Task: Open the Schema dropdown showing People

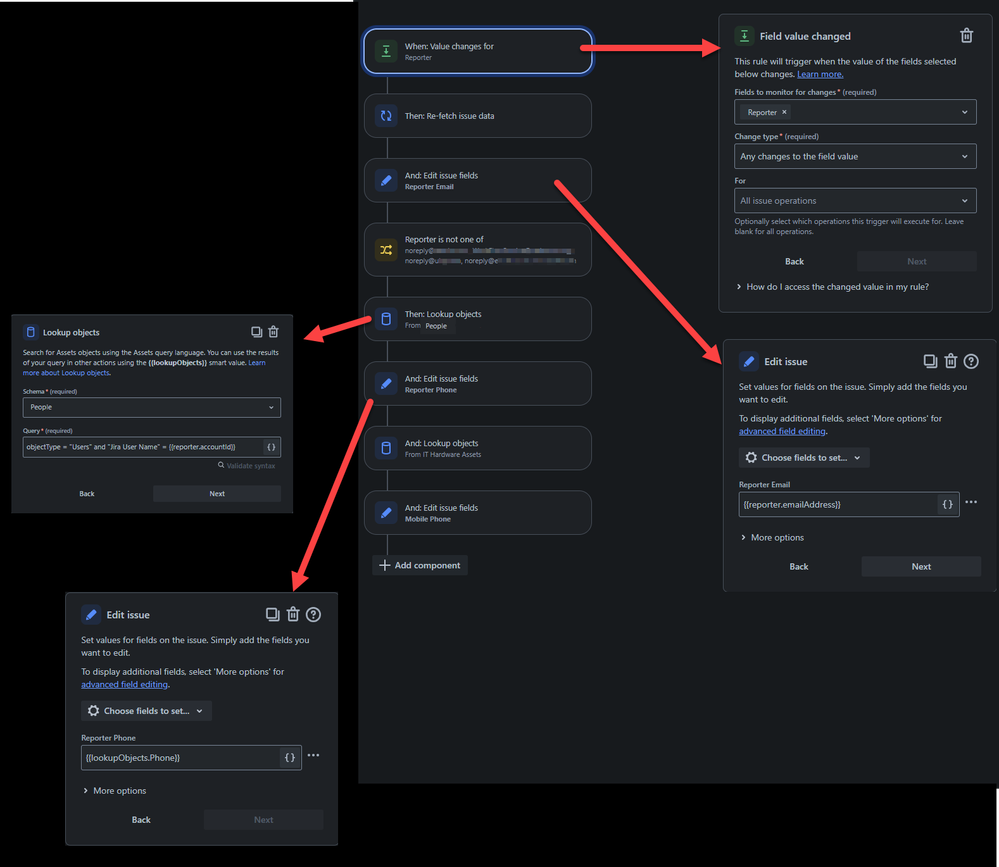Action: [x=151, y=407]
